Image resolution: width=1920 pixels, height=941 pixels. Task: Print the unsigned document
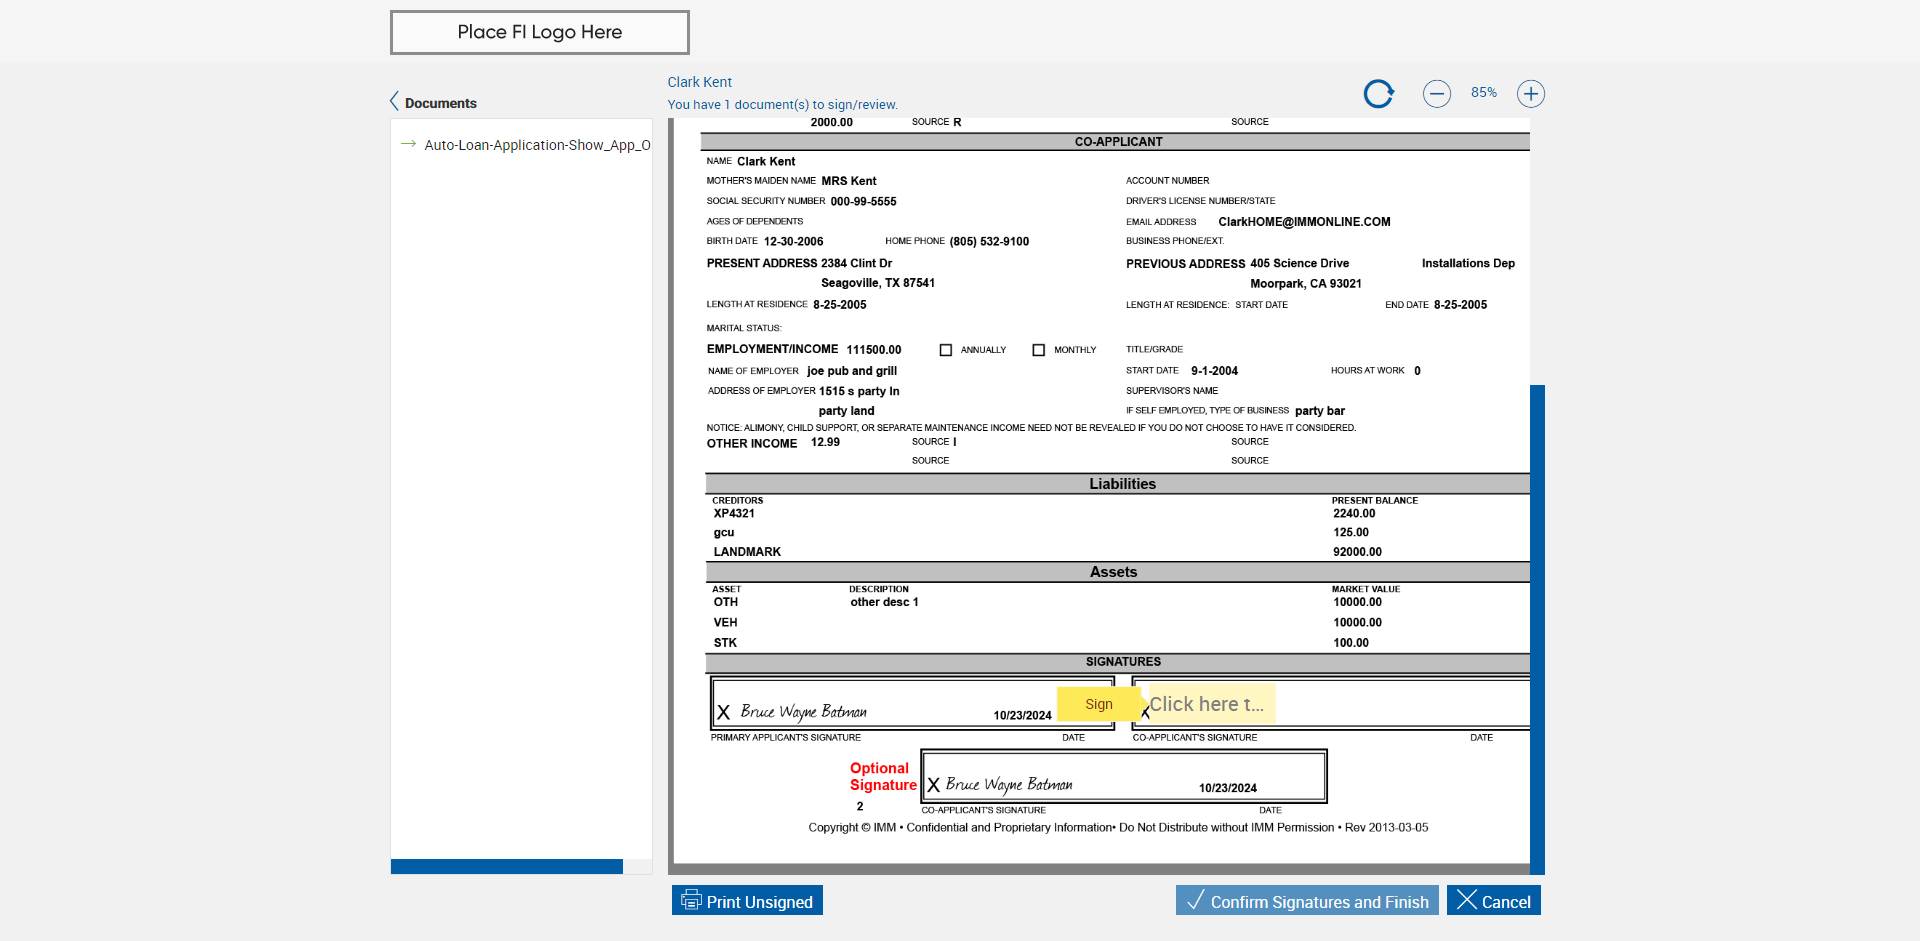(747, 900)
